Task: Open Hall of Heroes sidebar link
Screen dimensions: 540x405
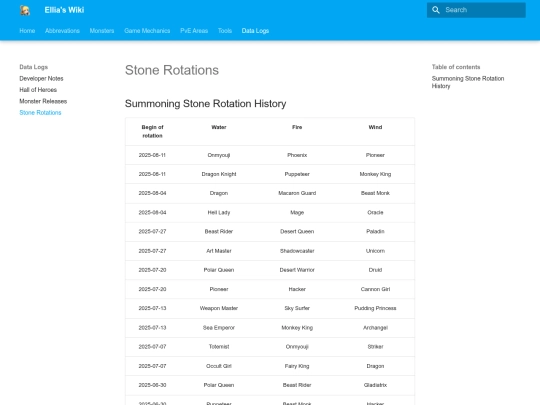Action: 38,90
